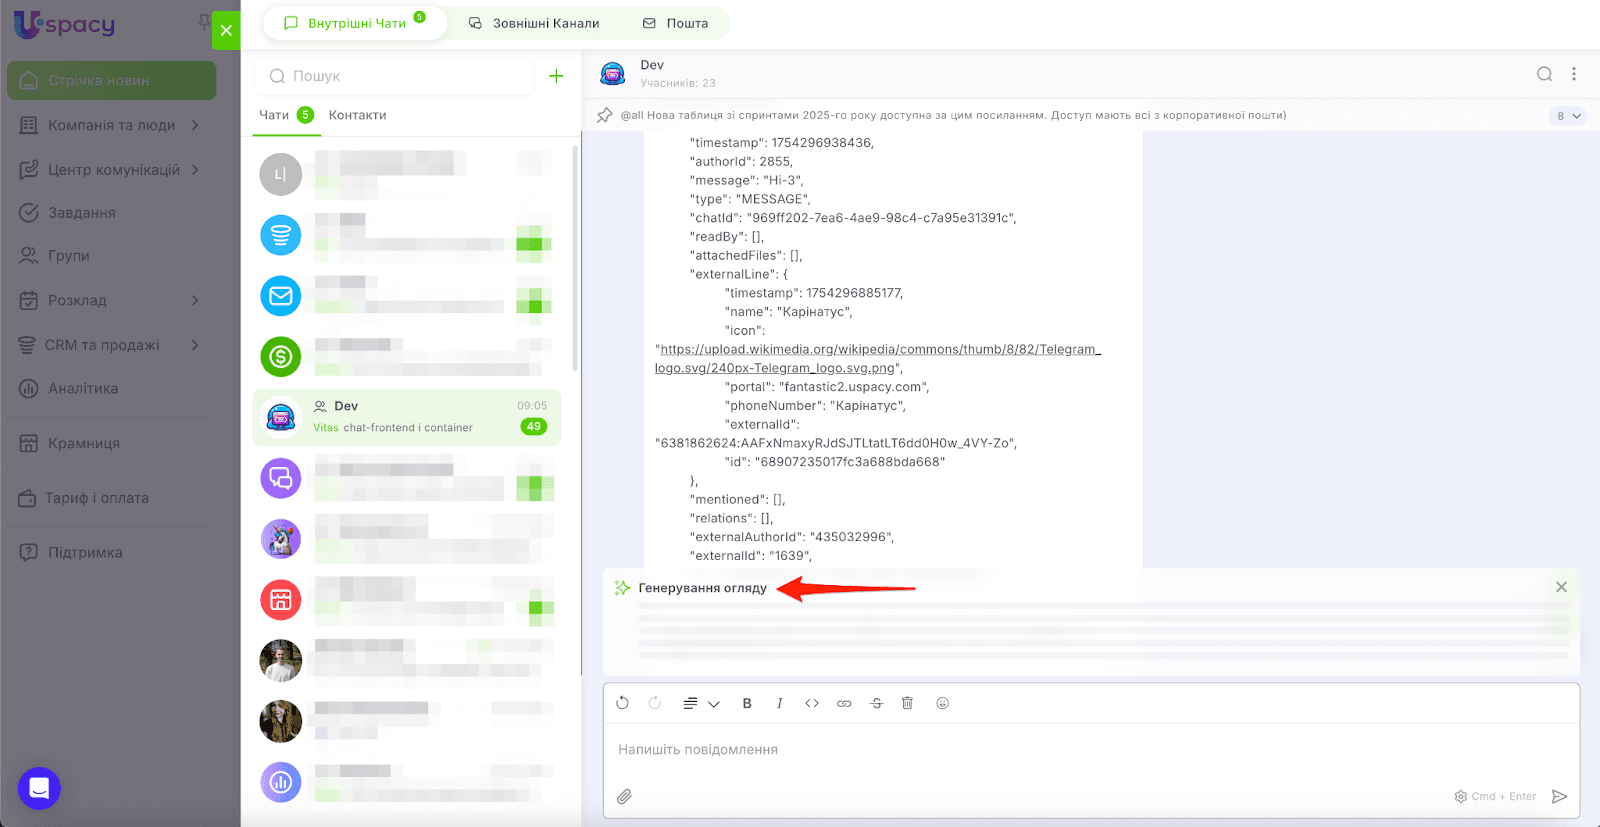The image size is (1600, 827).
Task: Expand the Розклад chevron
Action: pos(195,300)
